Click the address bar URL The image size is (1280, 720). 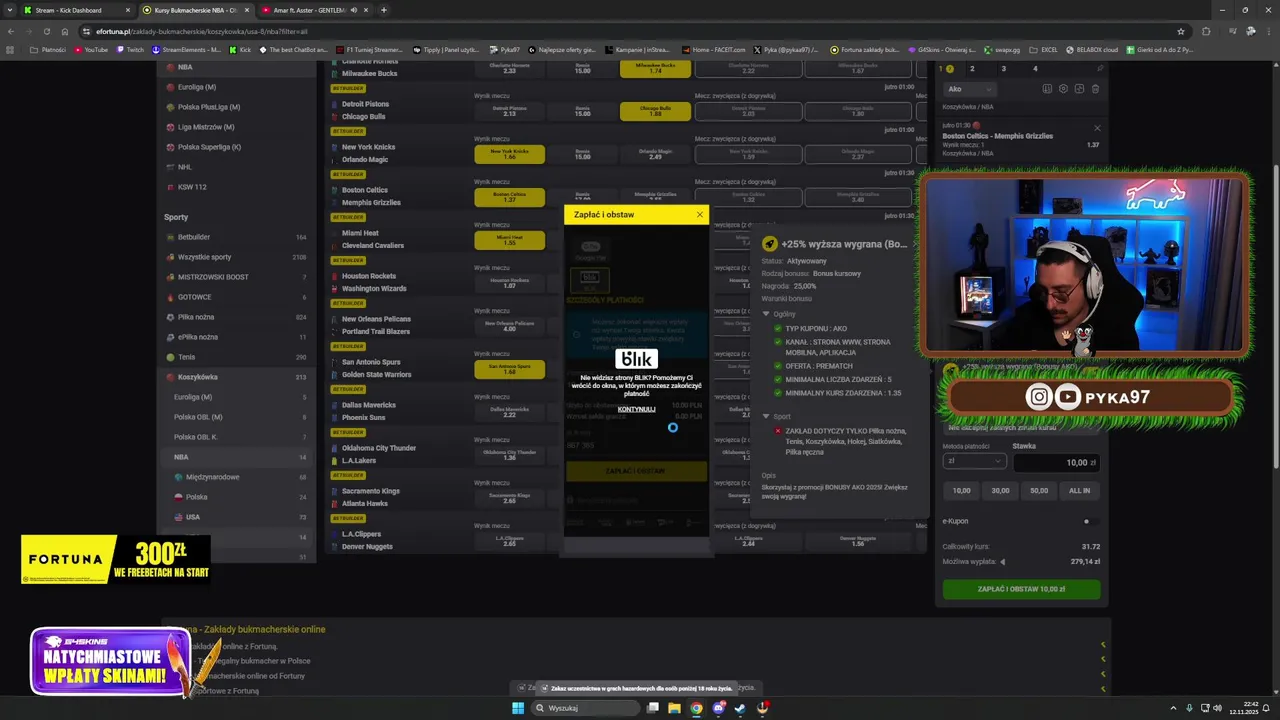coord(201,31)
